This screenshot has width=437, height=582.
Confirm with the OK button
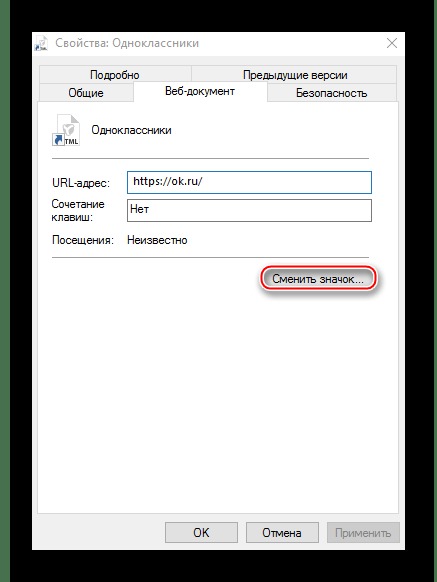[x=201, y=533]
